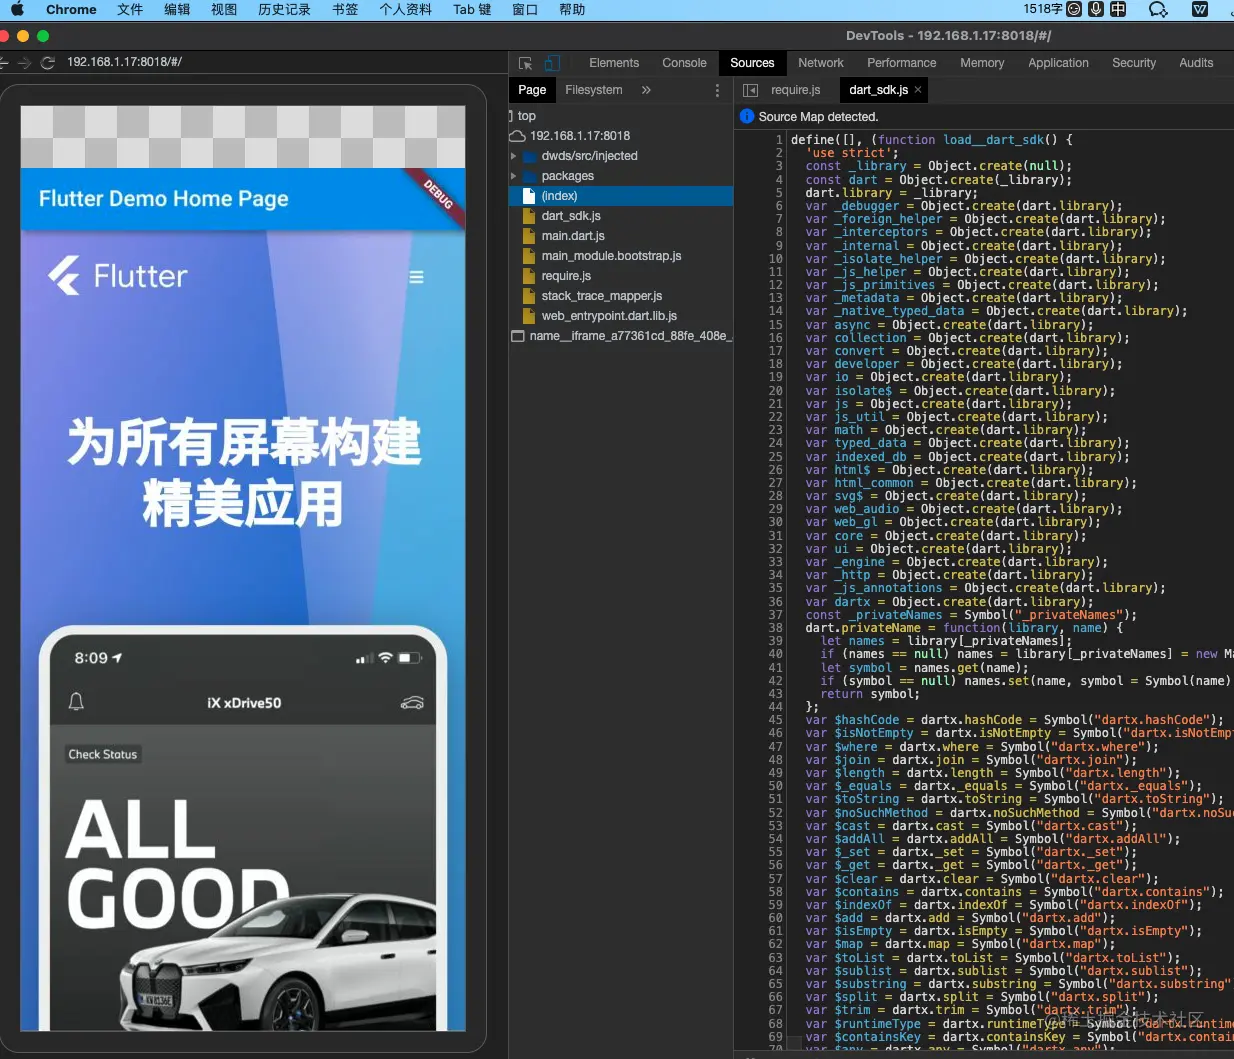Viewport: 1234px width, 1059px height.
Task: Show more navigator tabs chevron
Action: [646, 90]
